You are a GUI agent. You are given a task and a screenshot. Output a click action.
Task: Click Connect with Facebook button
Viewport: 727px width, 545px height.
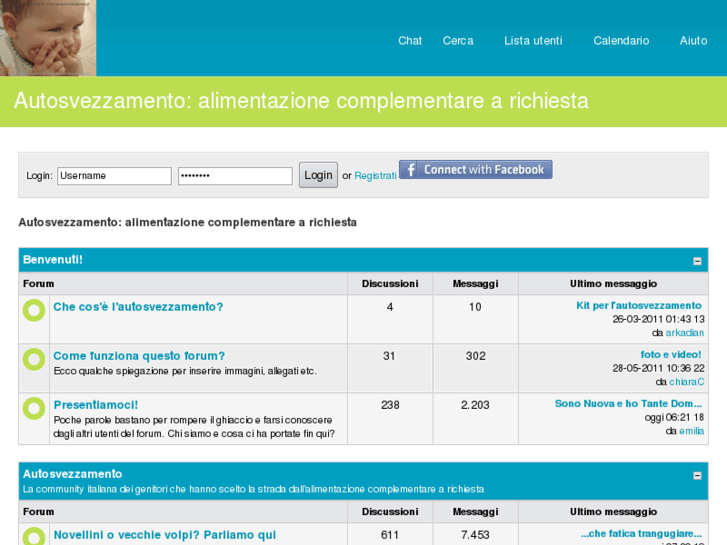coord(475,170)
